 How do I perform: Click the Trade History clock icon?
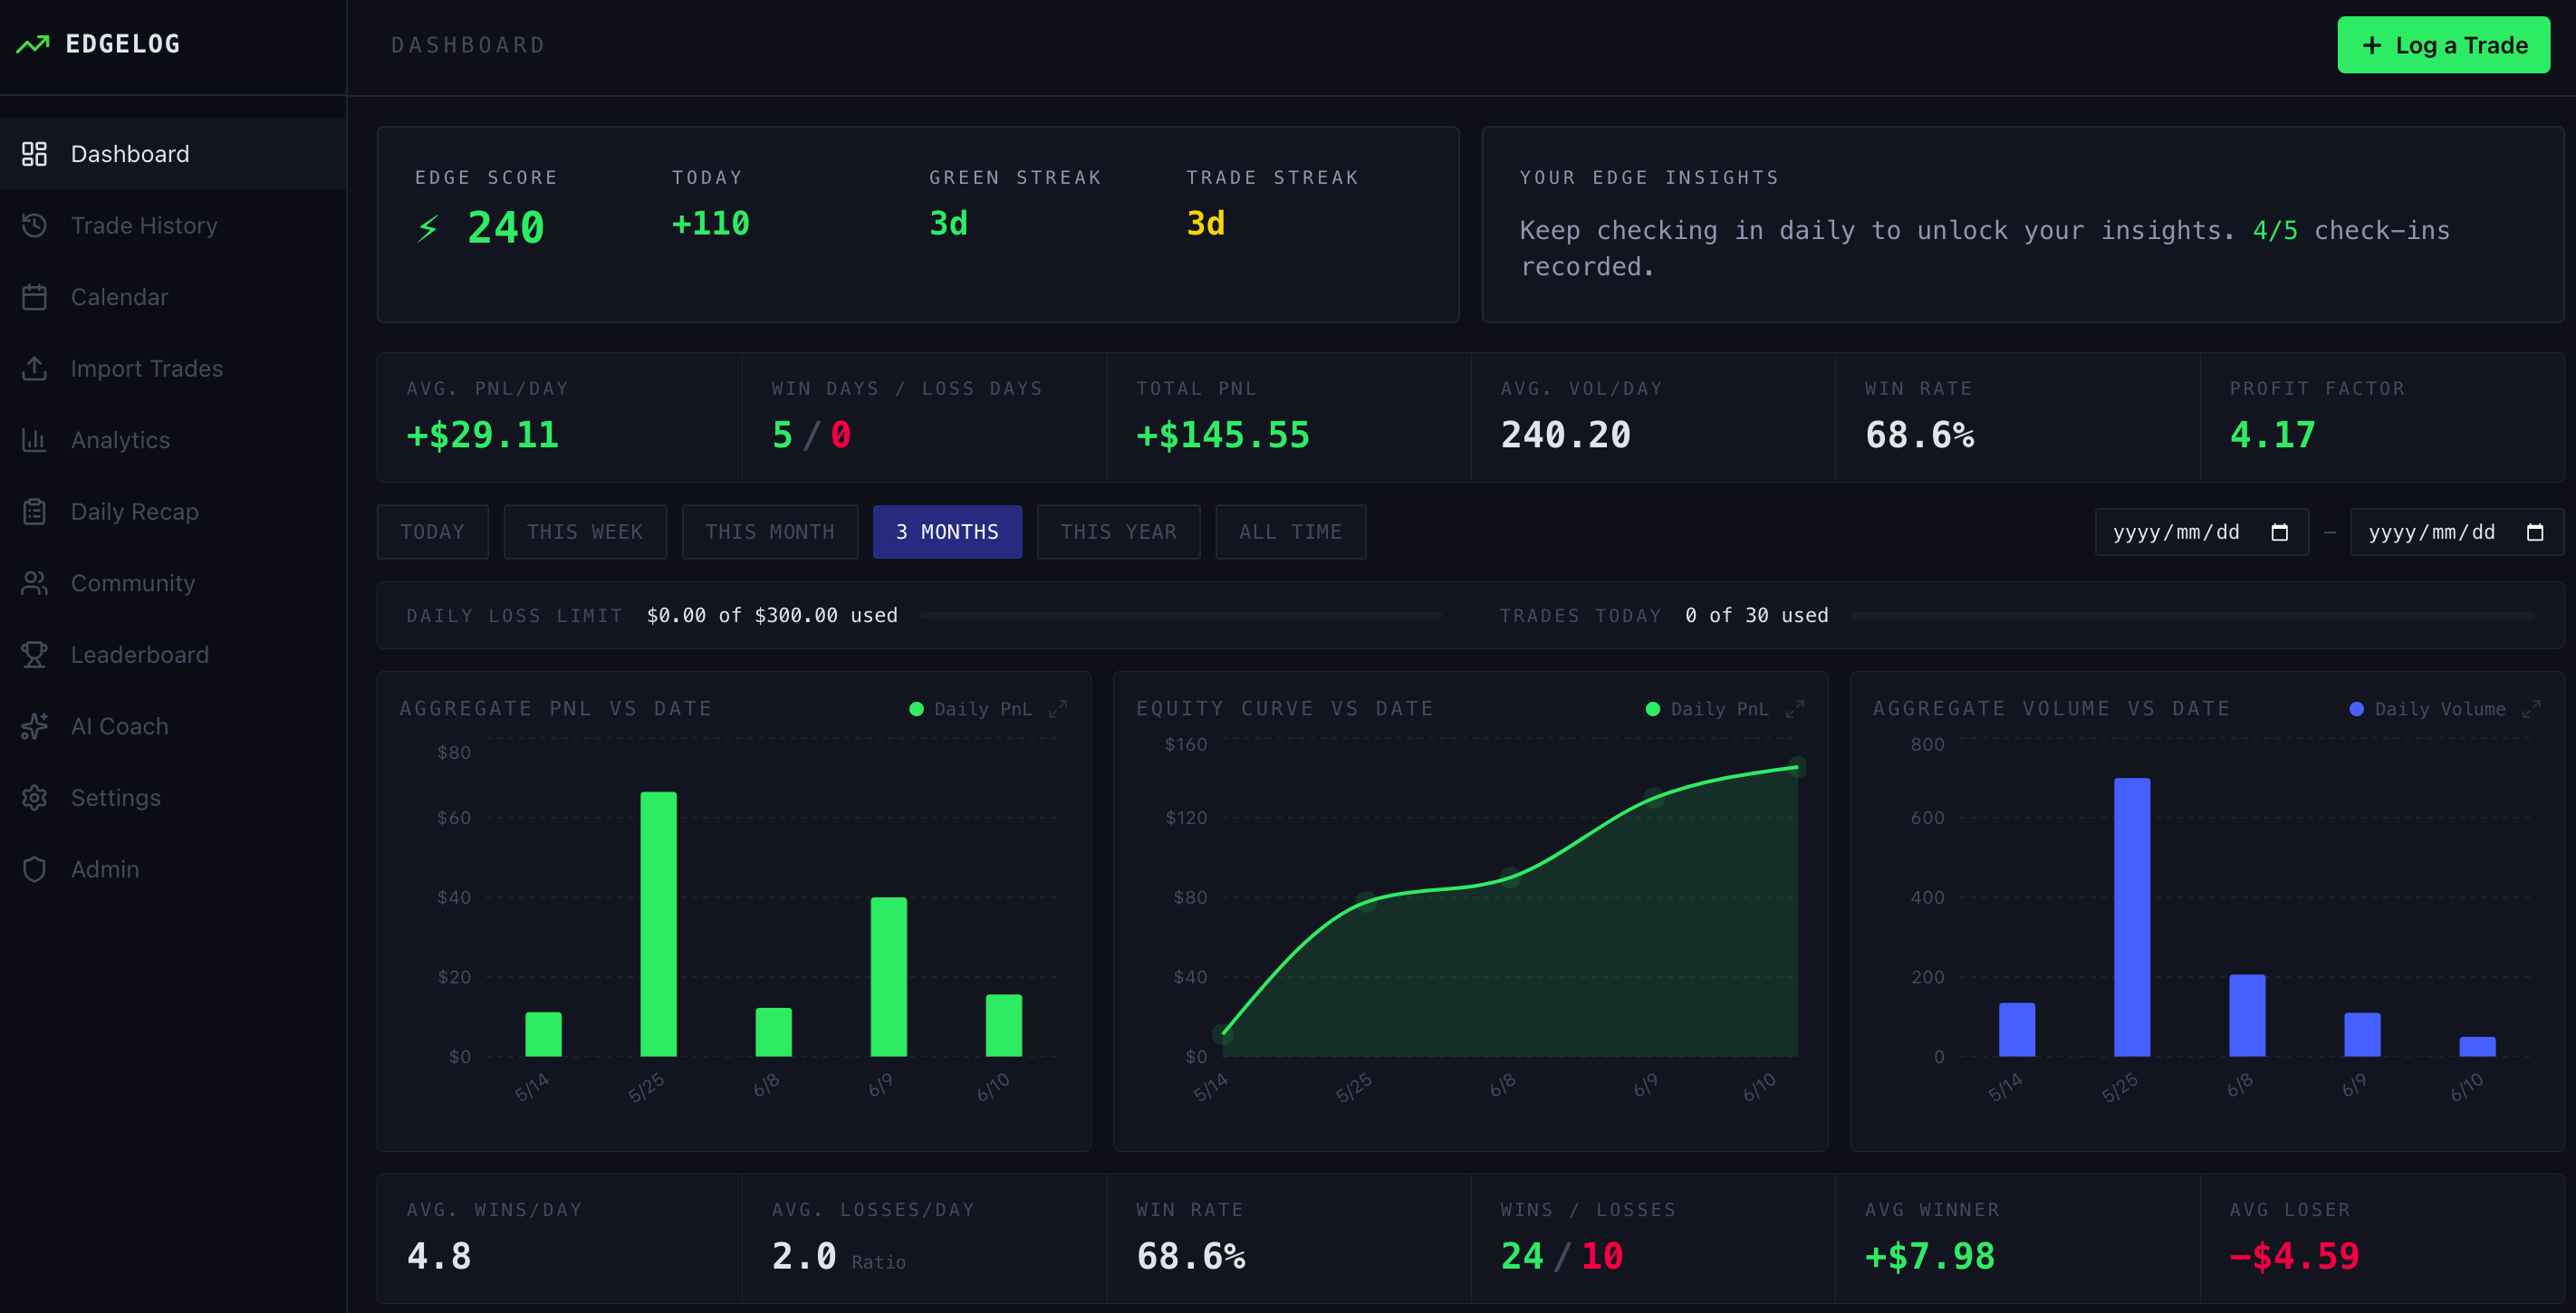coord(34,225)
